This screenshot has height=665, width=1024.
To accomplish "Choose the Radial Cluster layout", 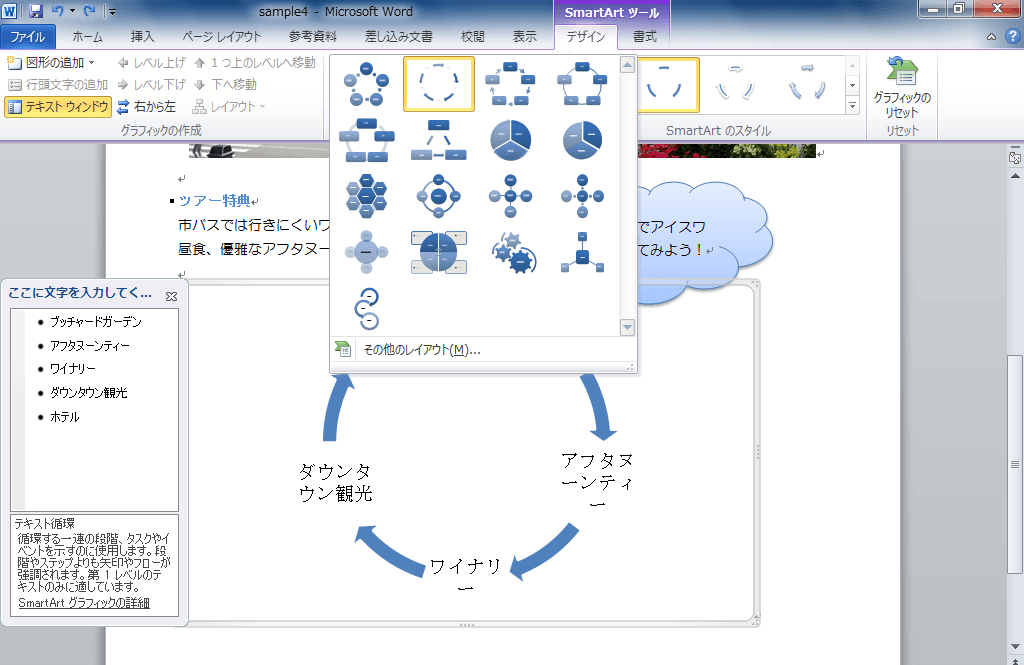I will tap(582, 252).
